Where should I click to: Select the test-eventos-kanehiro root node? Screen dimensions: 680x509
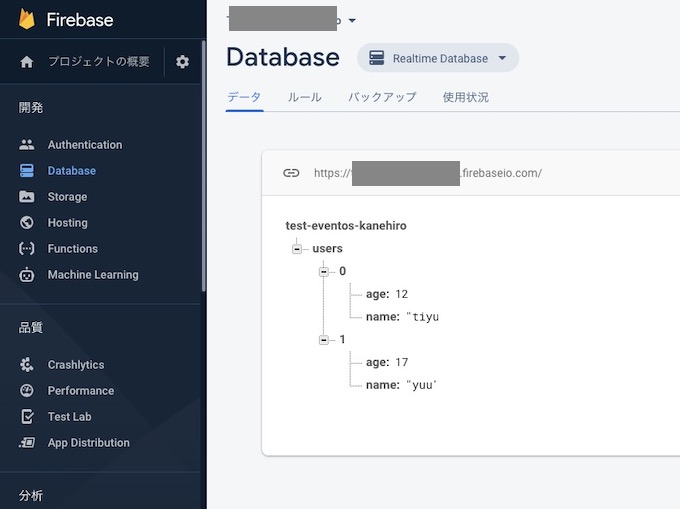pos(346,225)
